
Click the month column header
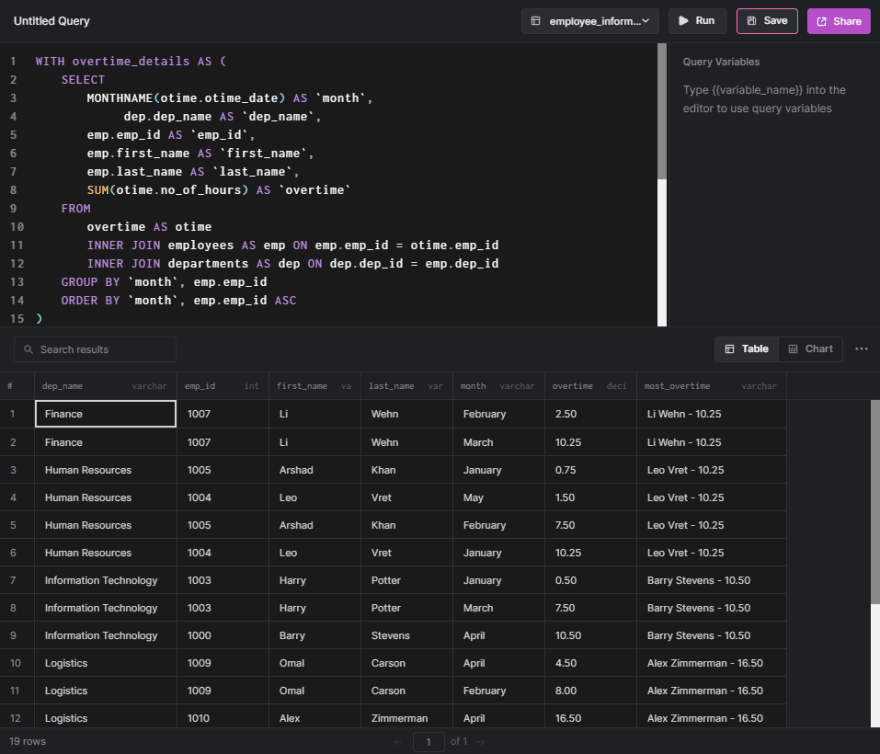coord(499,386)
